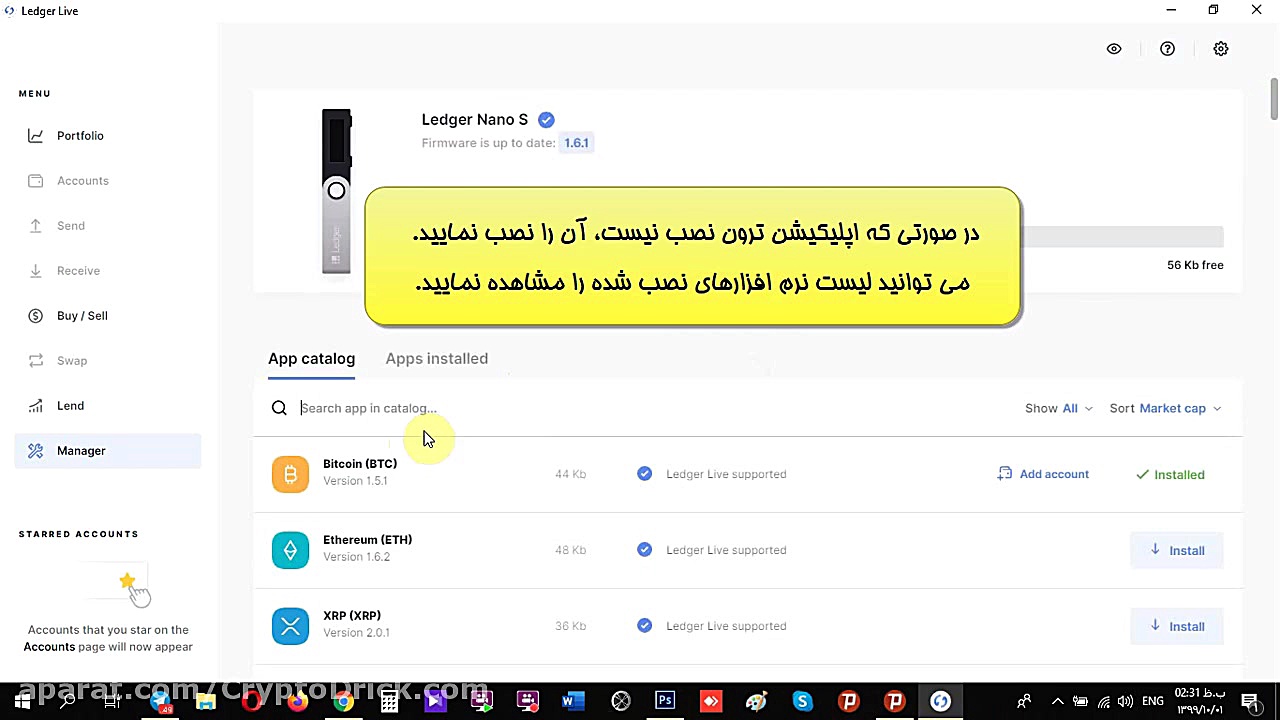Click the starred accounts star icon
Viewport: 1280px width, 720px height.
[127, 581]
